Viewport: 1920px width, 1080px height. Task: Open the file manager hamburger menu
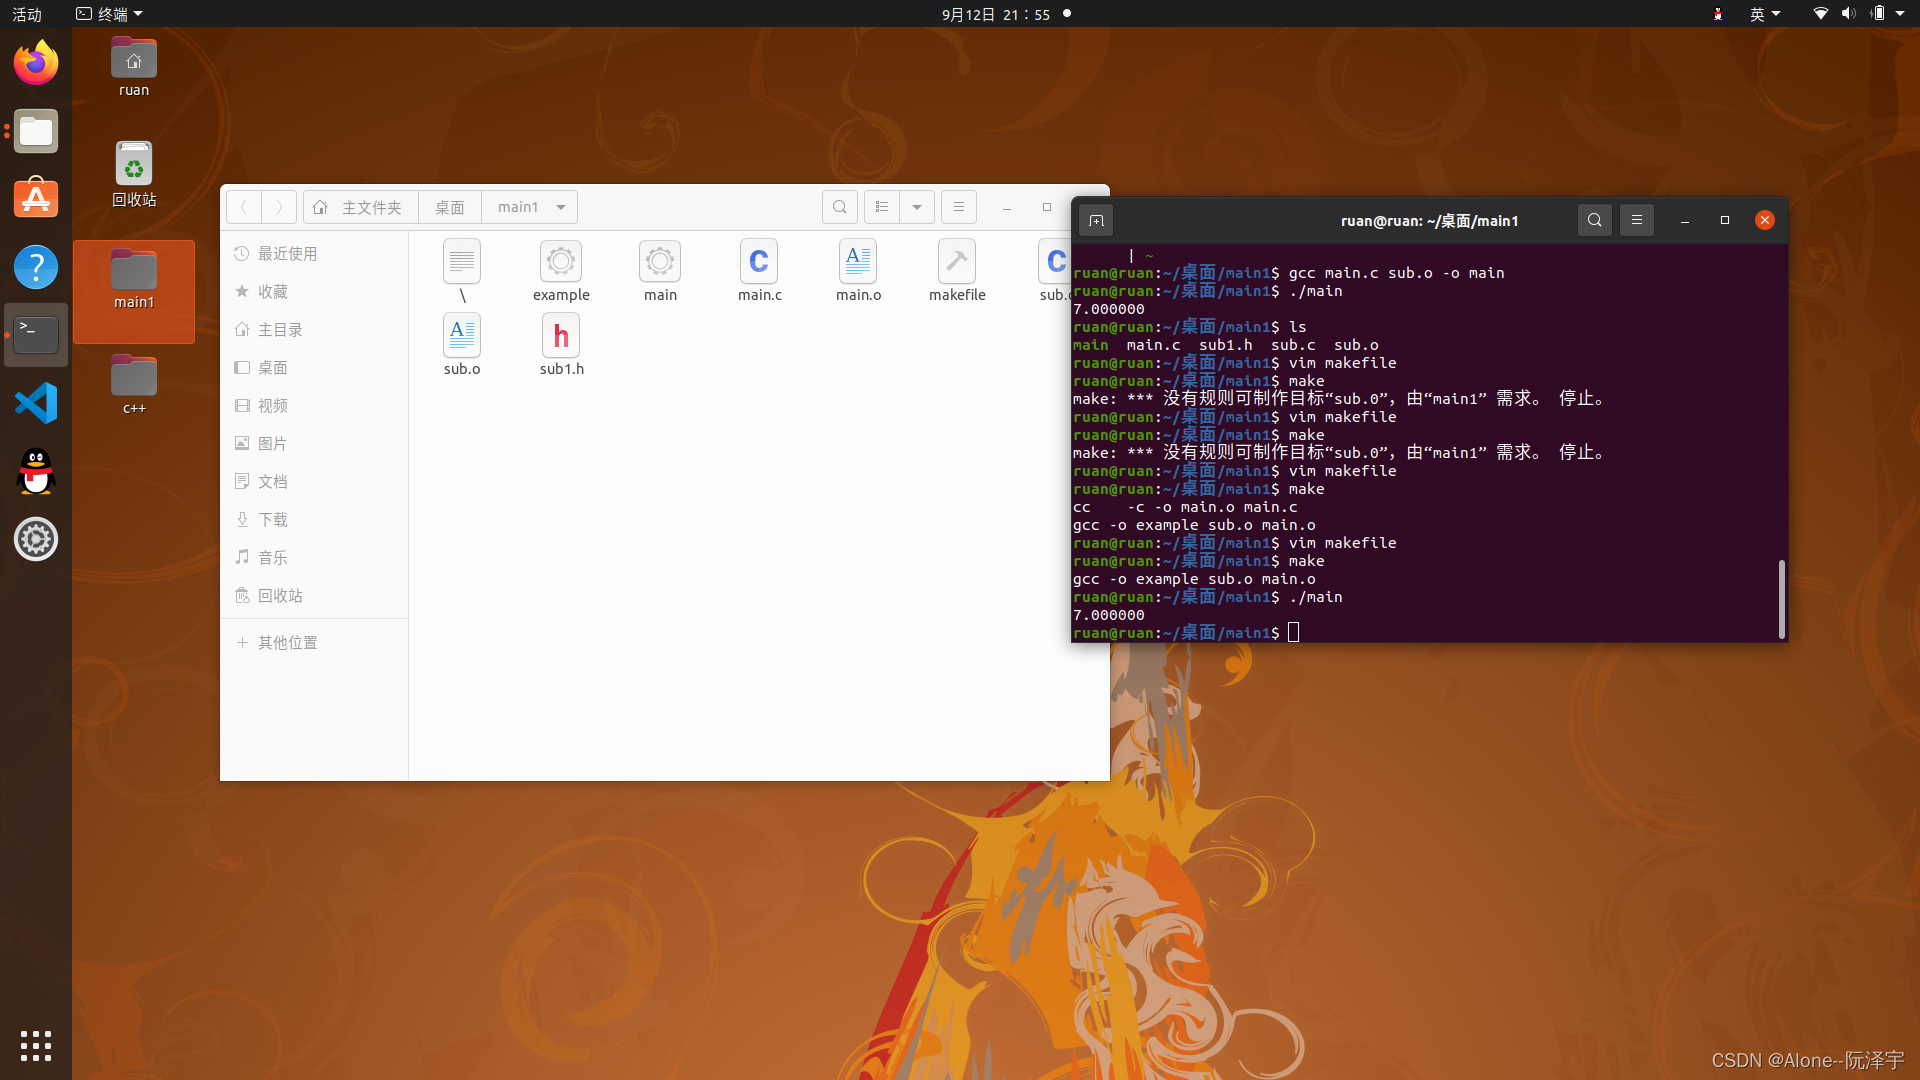coord(958,207)
